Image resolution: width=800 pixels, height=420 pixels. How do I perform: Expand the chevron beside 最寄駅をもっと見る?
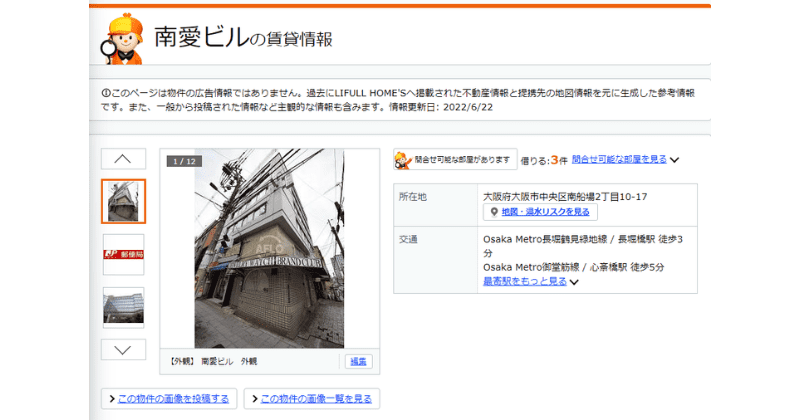(574, 282)
